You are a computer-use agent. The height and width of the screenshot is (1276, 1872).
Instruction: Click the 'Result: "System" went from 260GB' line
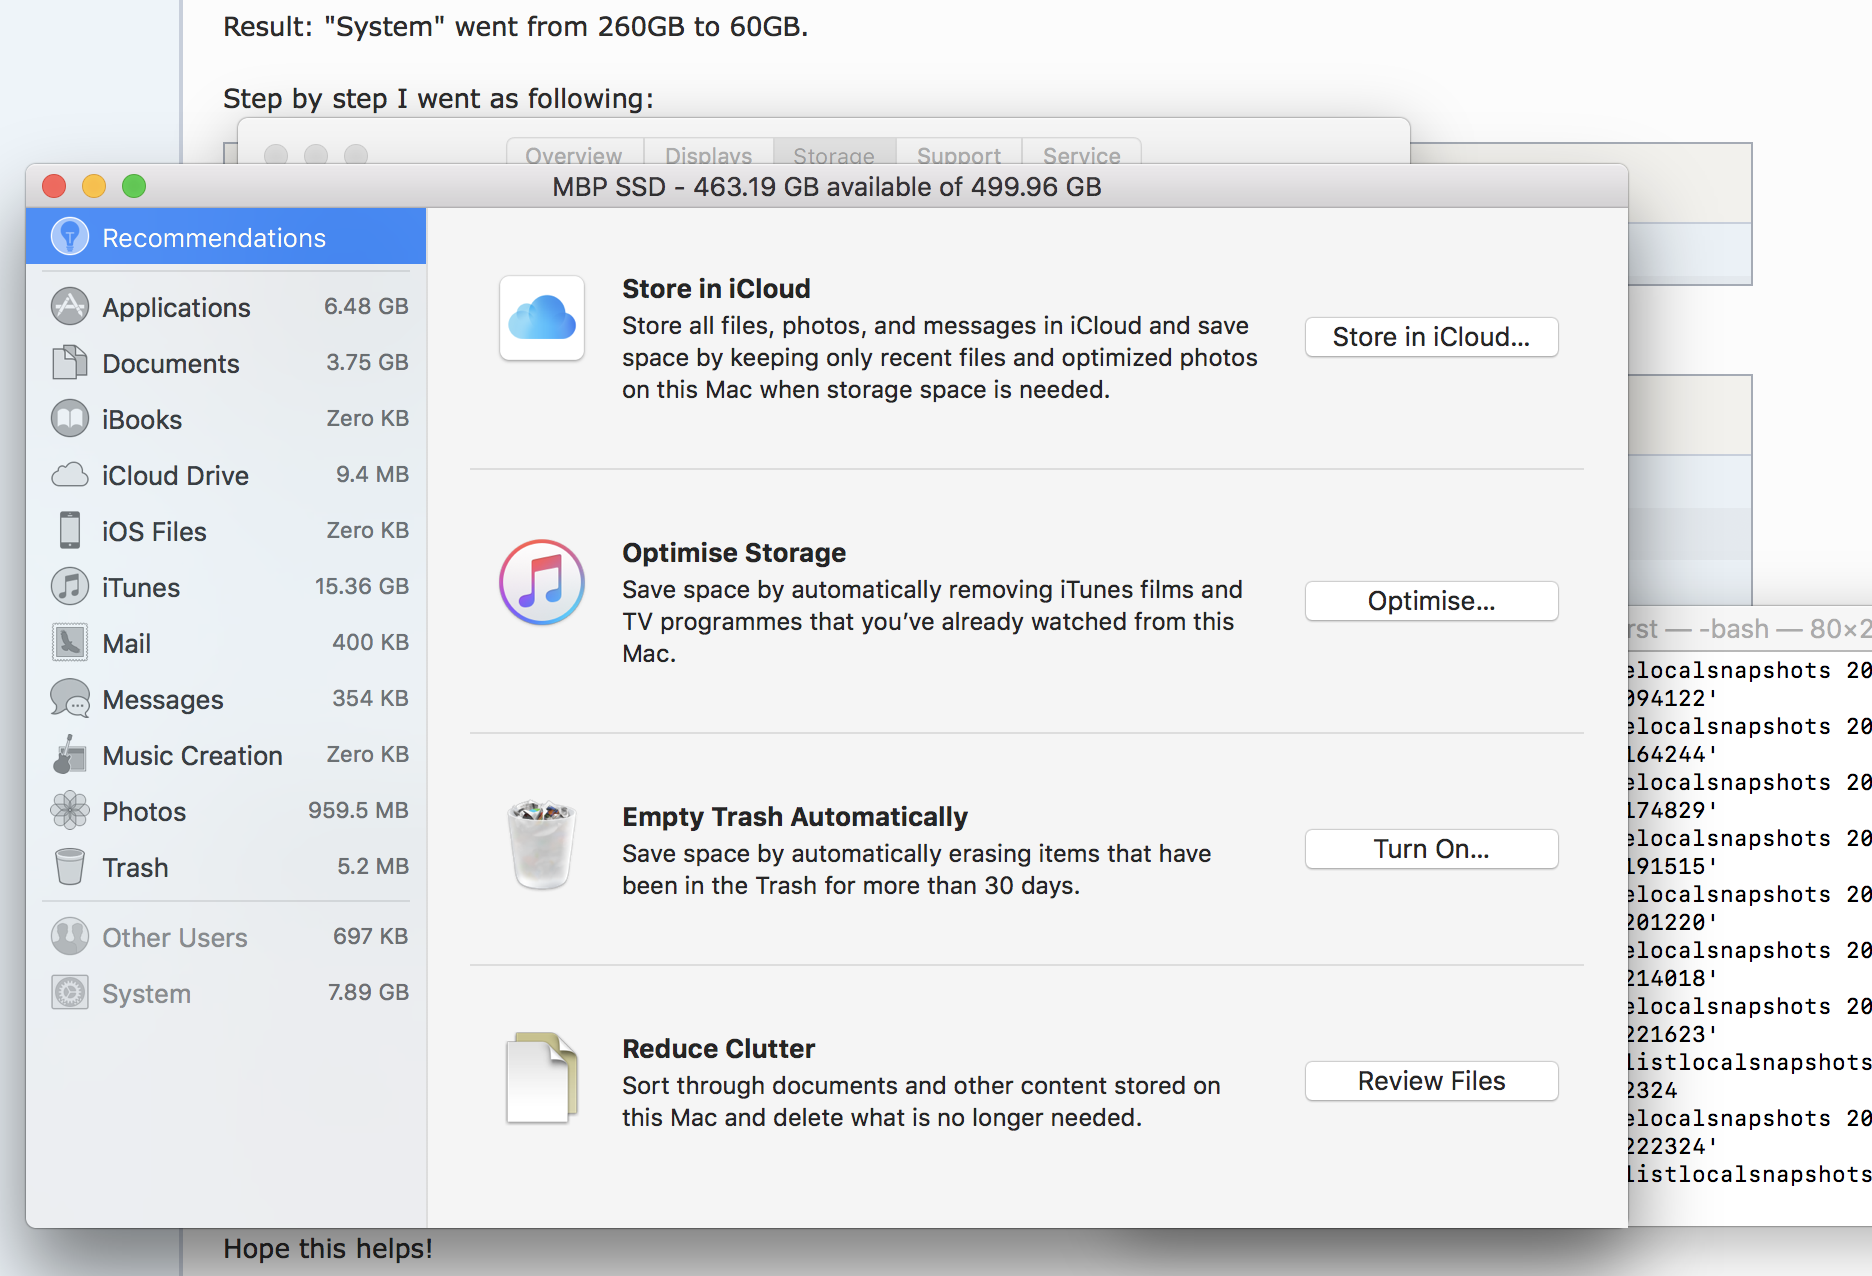(x=515, y=26)
